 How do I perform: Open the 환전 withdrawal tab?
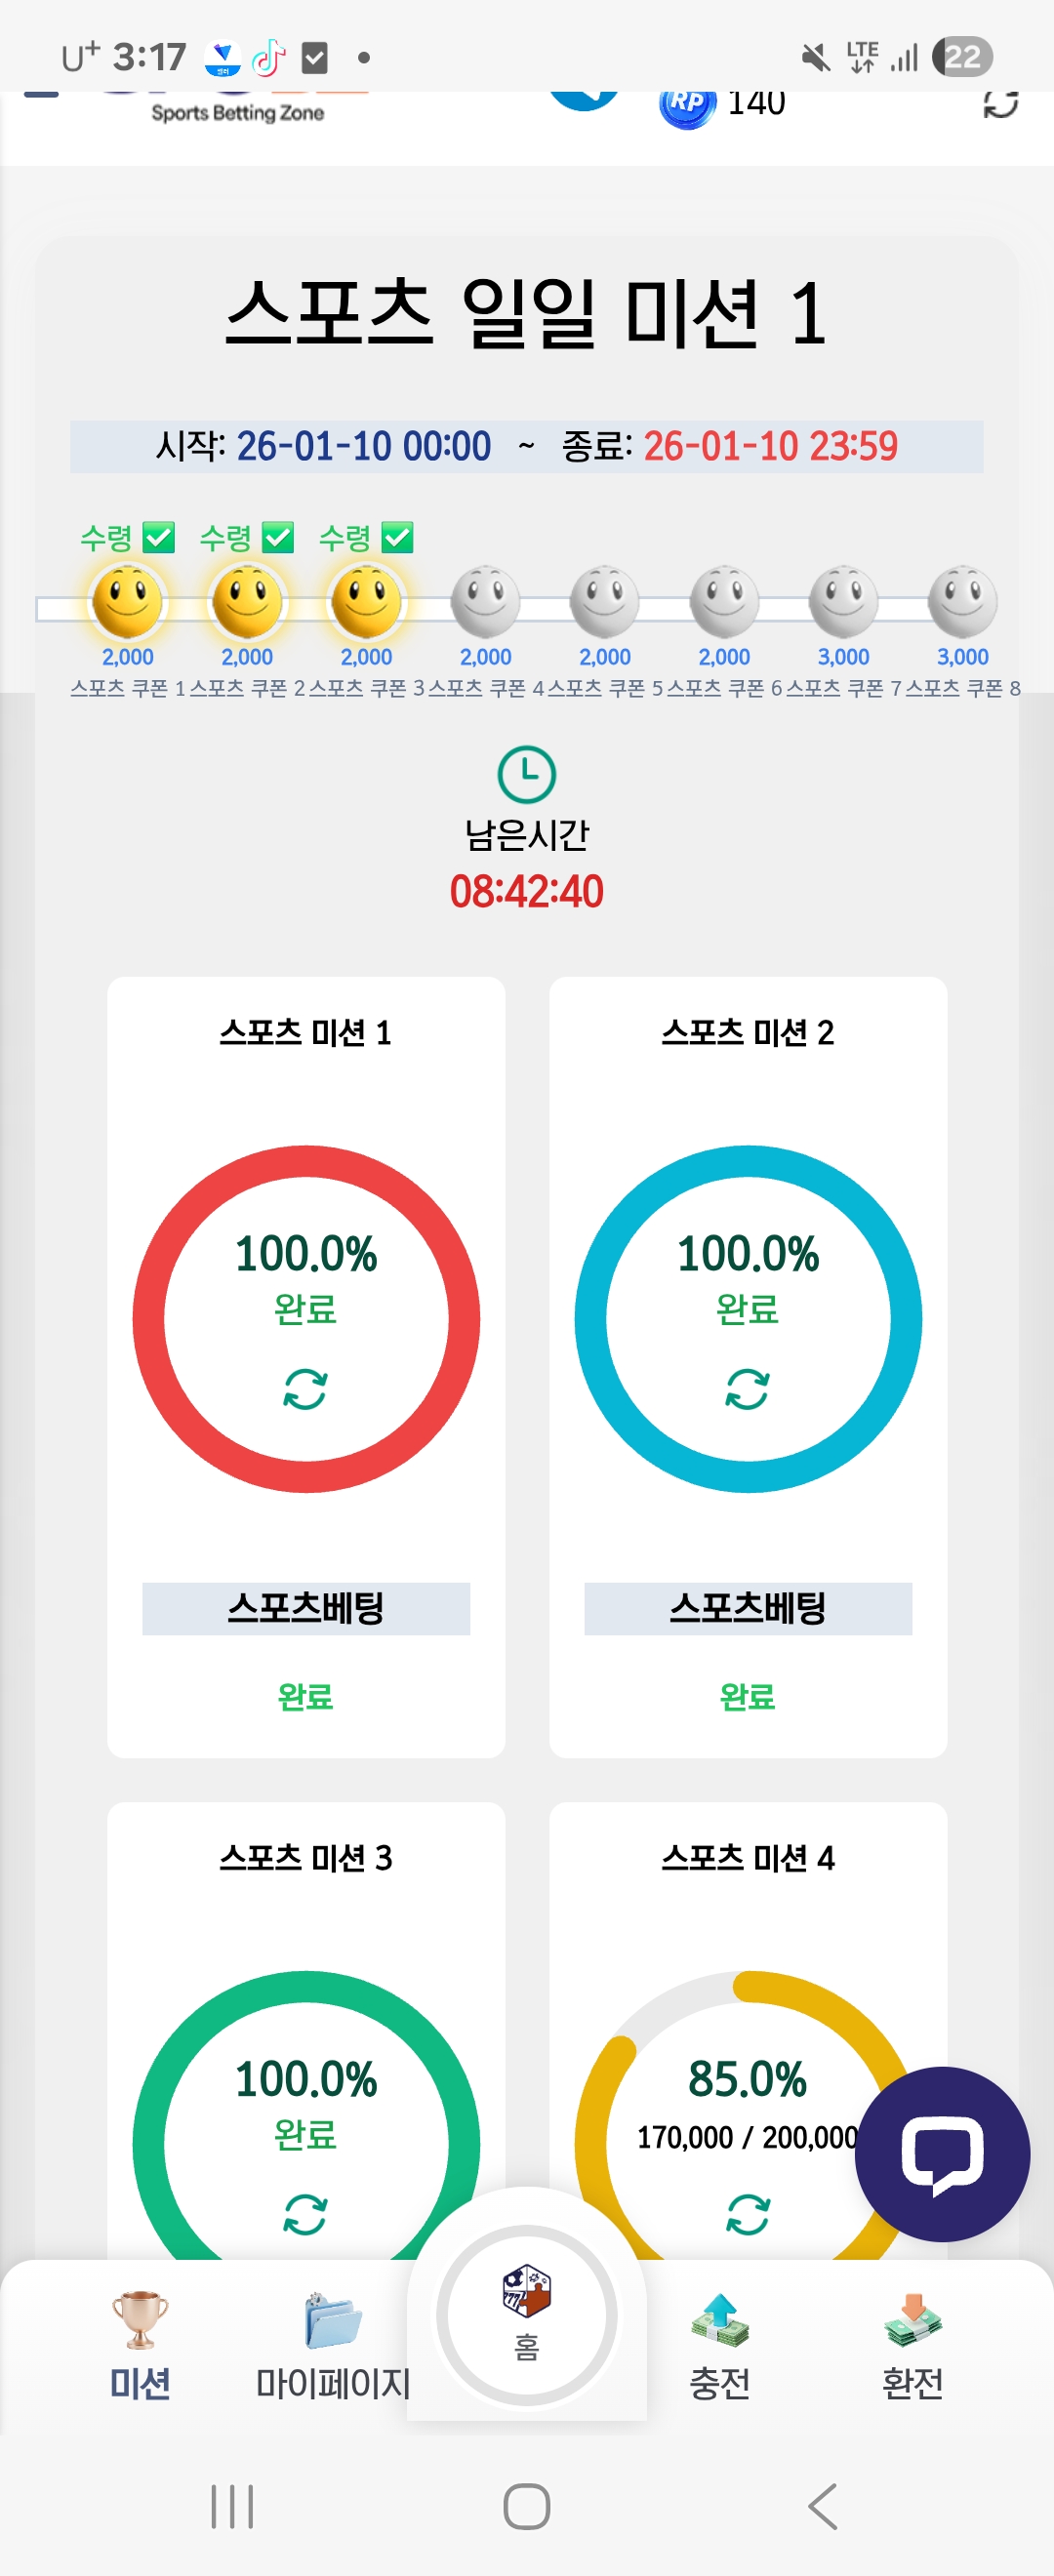pyautogui.click(x=912, y=2345)
